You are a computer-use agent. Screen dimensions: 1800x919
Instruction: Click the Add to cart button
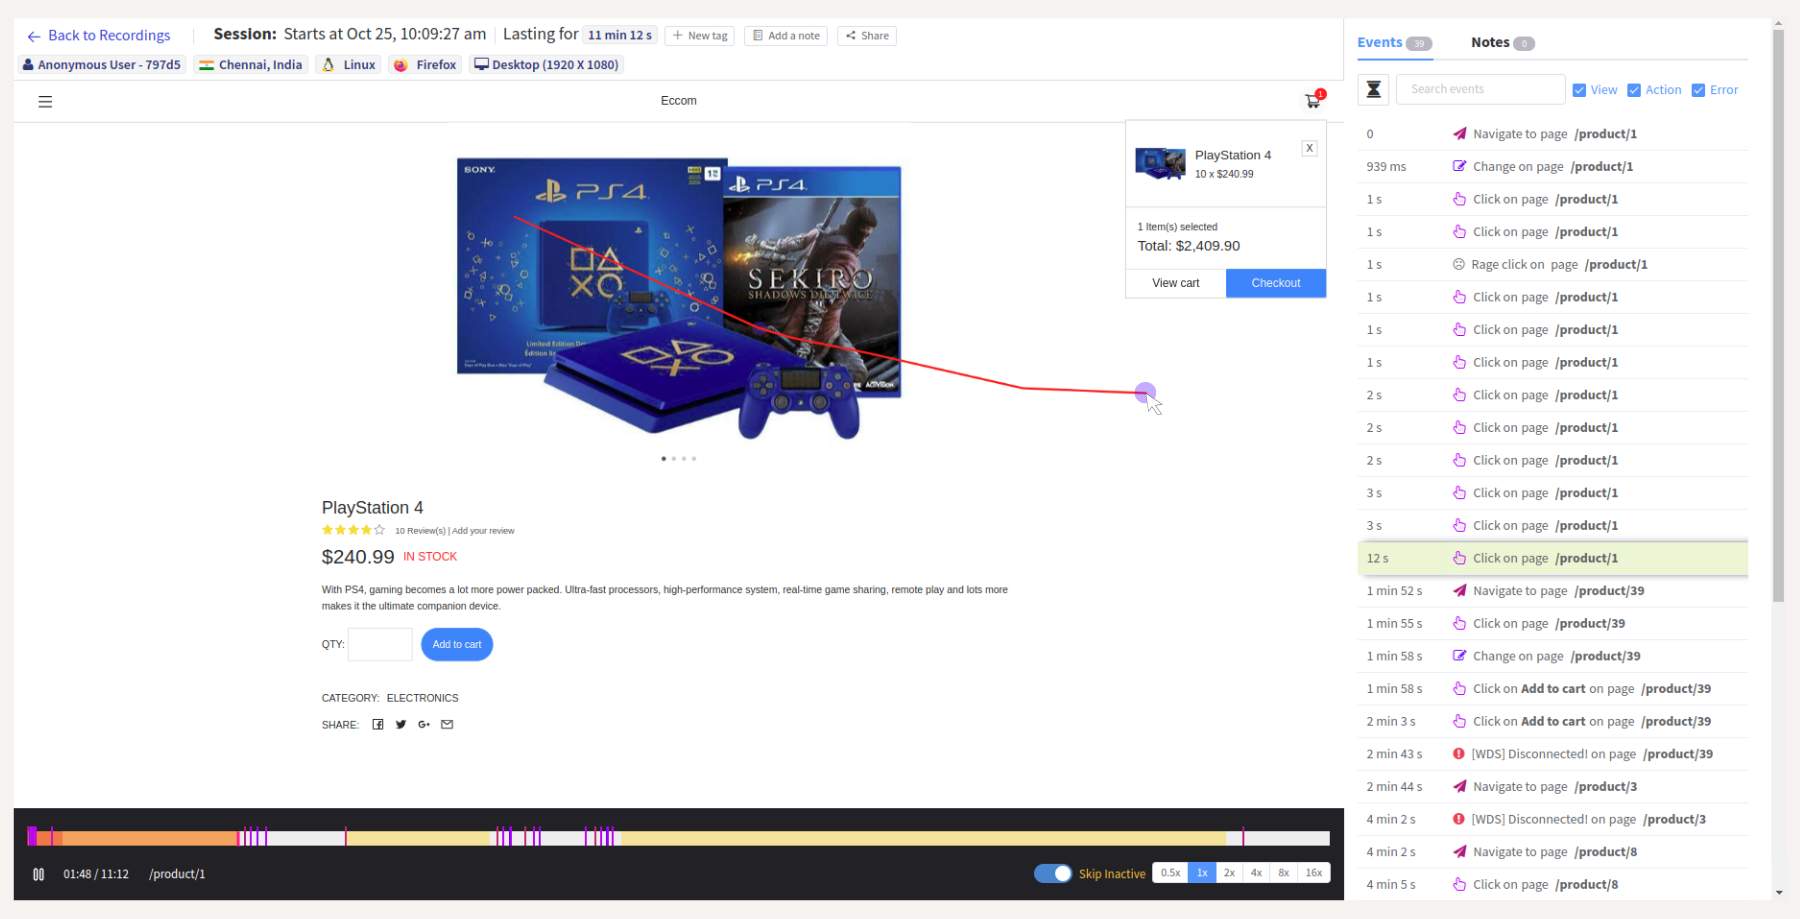click(x=457, y=644)
